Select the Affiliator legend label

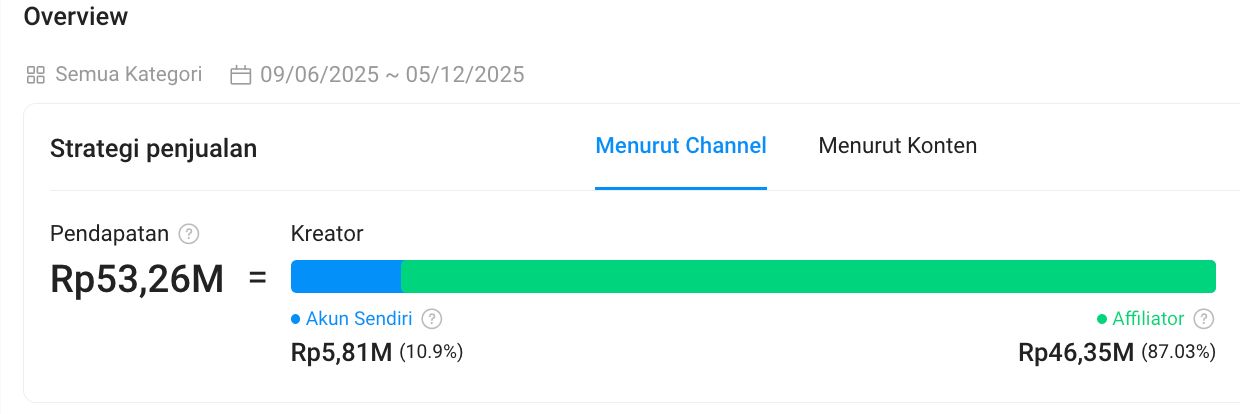point(1149,319)
